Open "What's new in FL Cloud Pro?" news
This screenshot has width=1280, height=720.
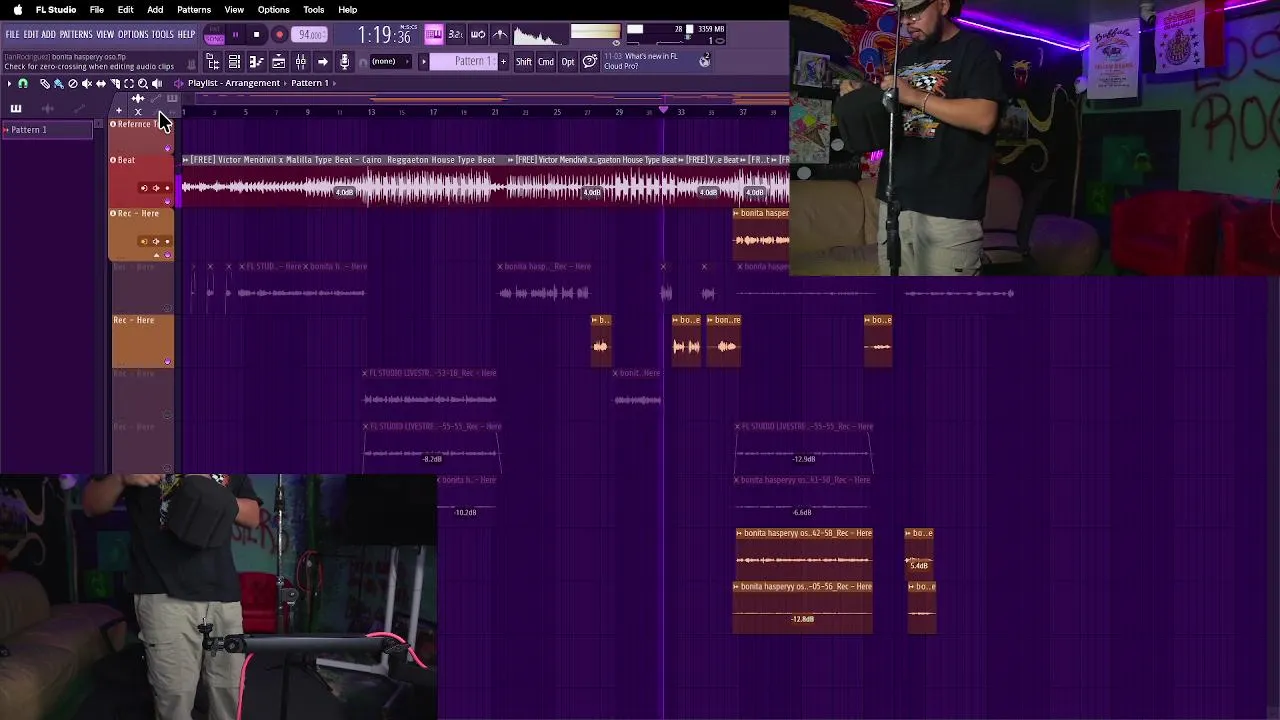tap(641, 61)
